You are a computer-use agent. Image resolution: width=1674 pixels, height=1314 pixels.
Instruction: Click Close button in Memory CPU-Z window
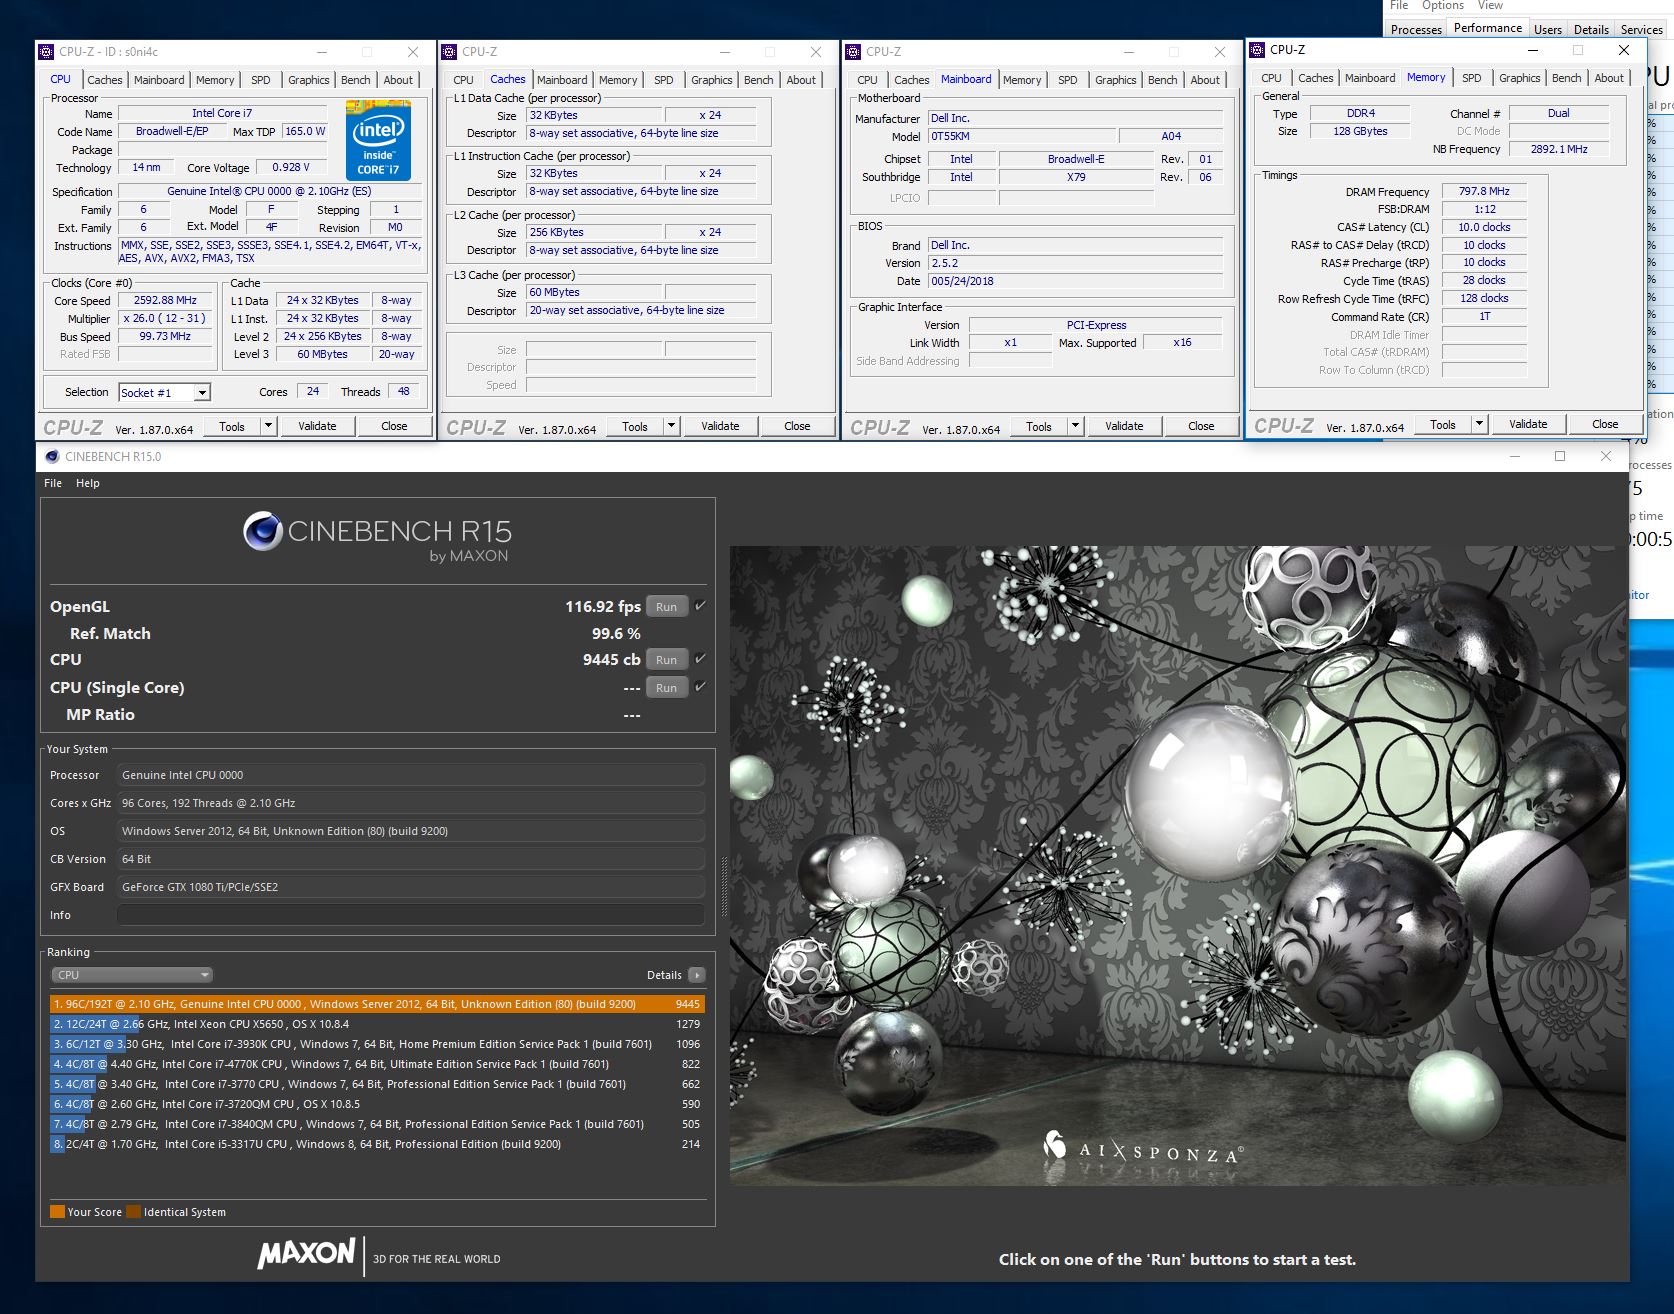tap(1605, 424)
